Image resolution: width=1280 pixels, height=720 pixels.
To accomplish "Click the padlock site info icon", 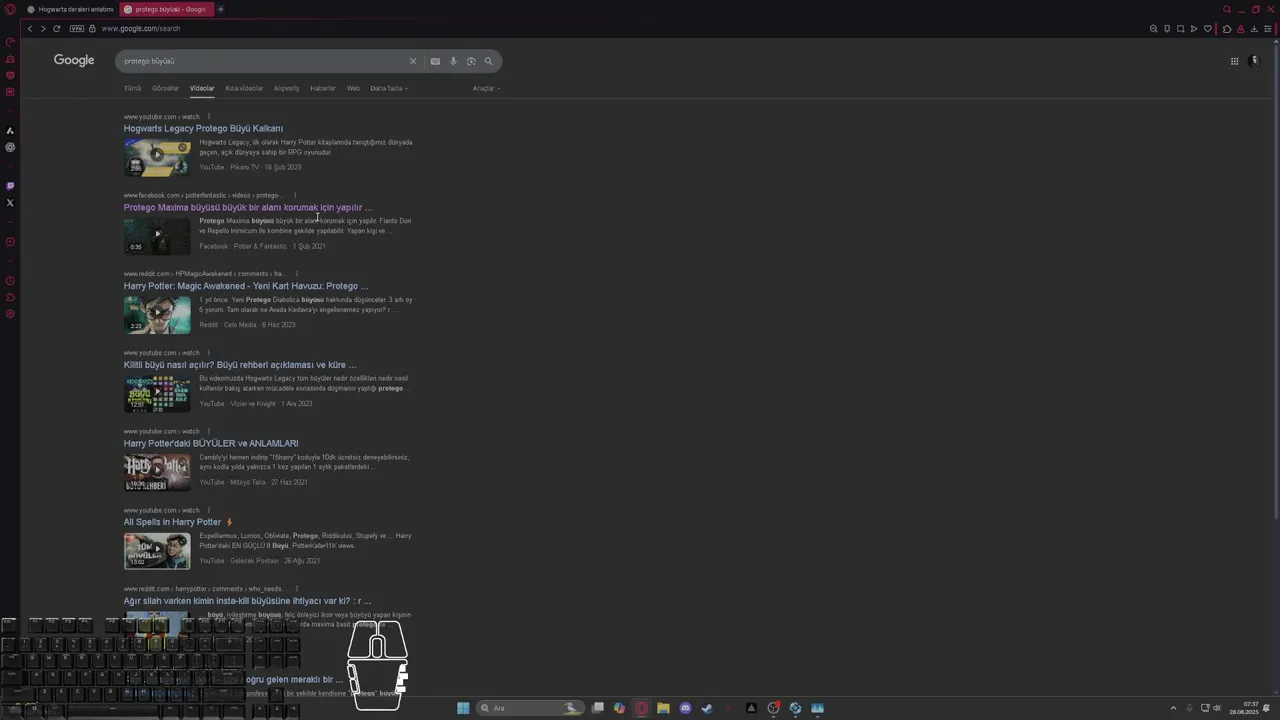I will point(92,29).
